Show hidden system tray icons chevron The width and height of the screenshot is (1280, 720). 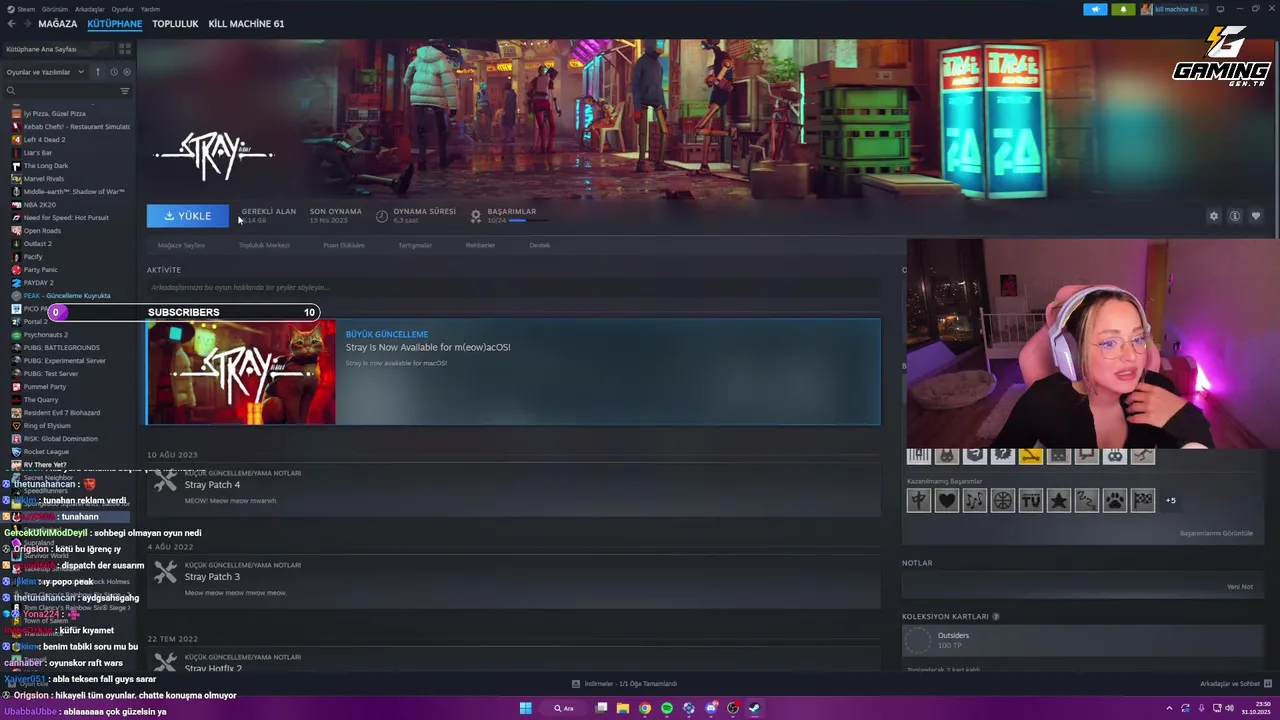coord(1169,708)
